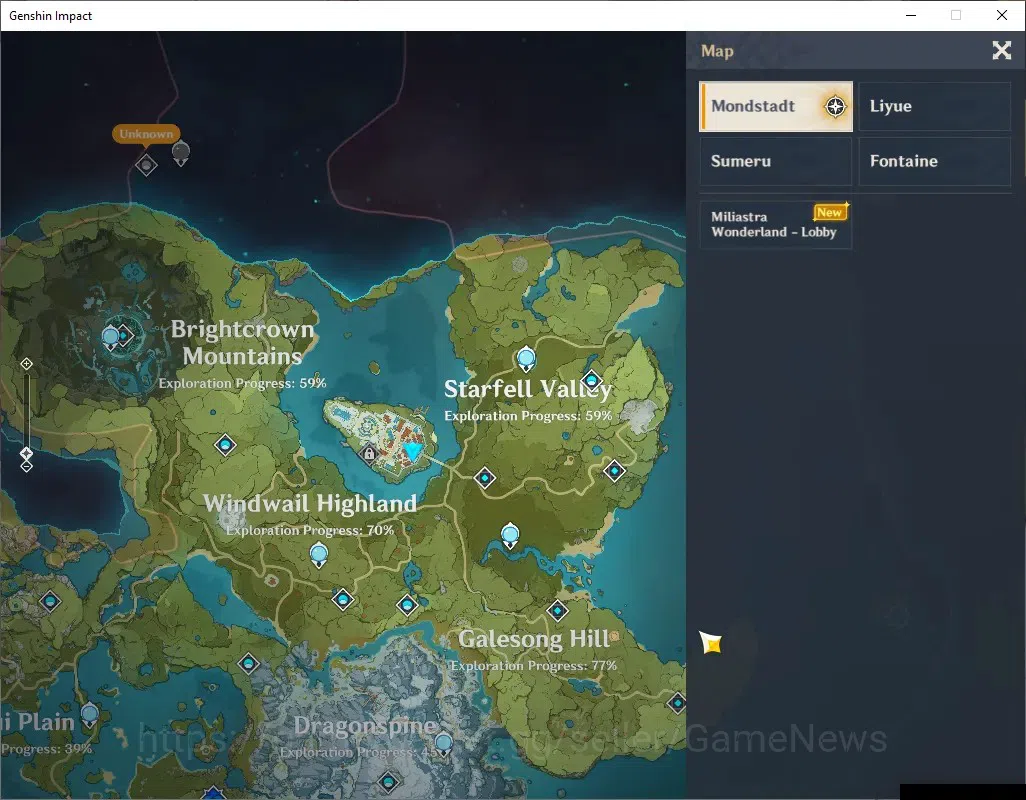Select statue pin below Windwail Highland progress

(319, 555)
